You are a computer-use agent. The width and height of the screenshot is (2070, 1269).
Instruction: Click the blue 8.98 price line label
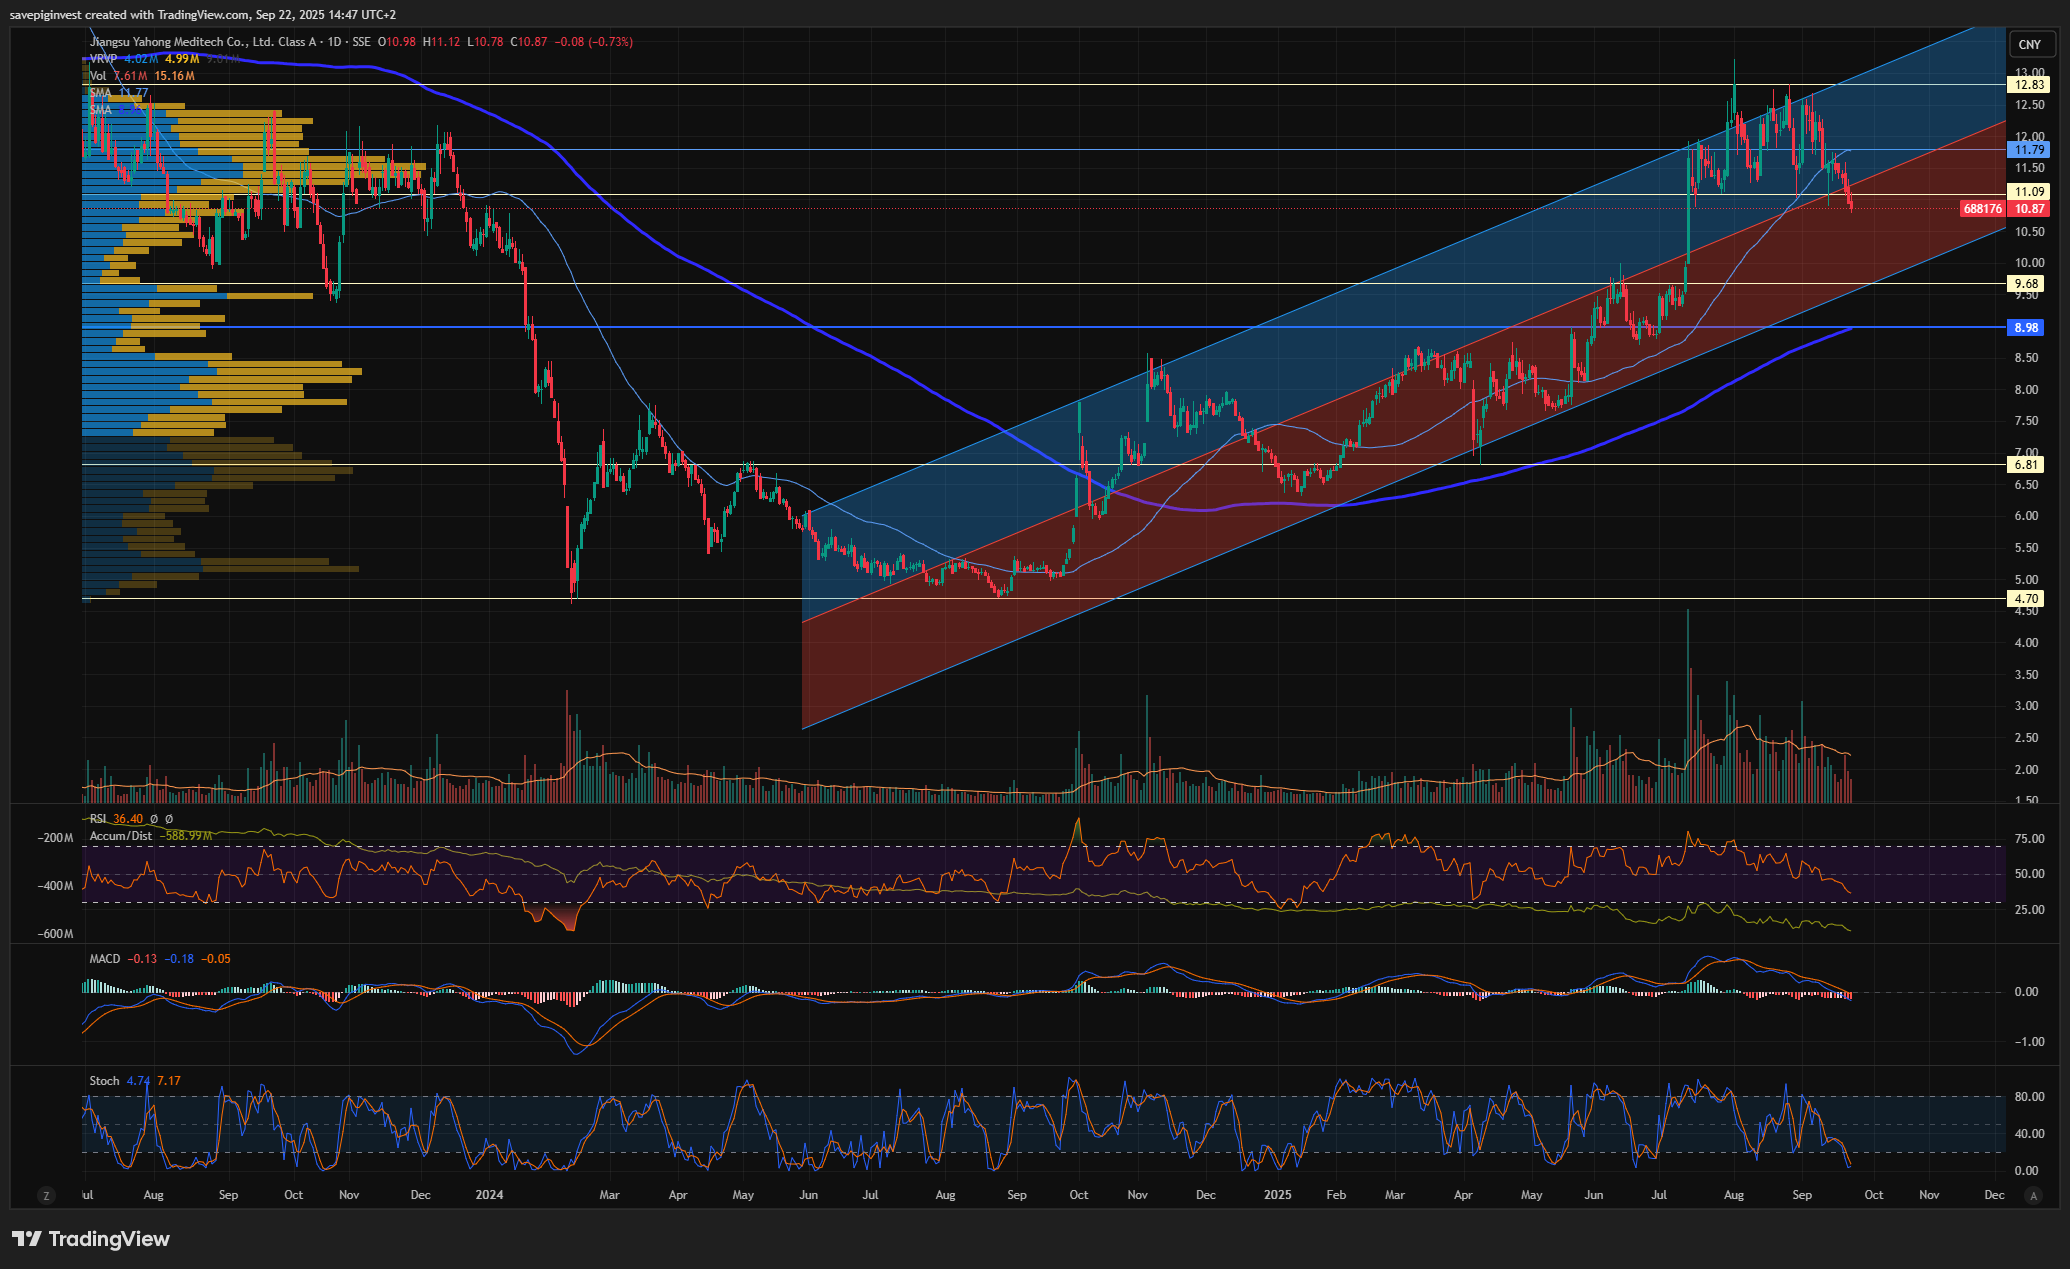click(x=2027, y=328)
